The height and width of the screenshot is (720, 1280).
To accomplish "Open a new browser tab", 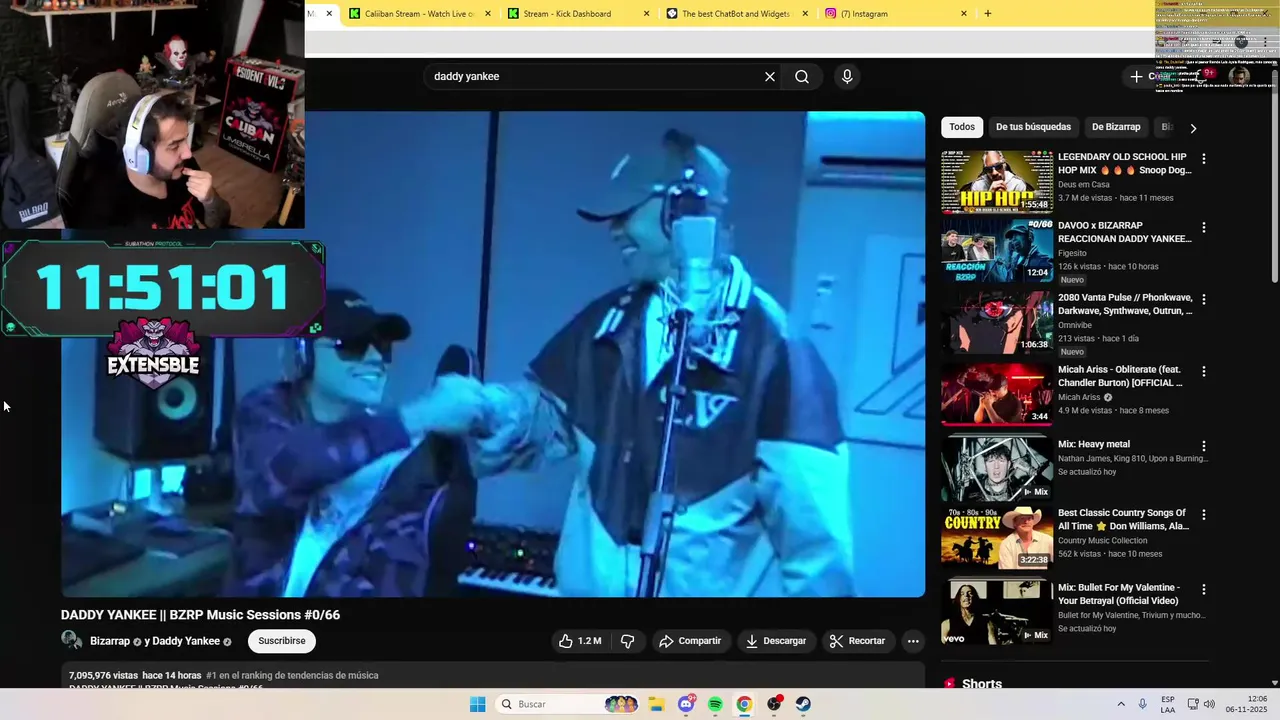I will [x=988, y=14].
